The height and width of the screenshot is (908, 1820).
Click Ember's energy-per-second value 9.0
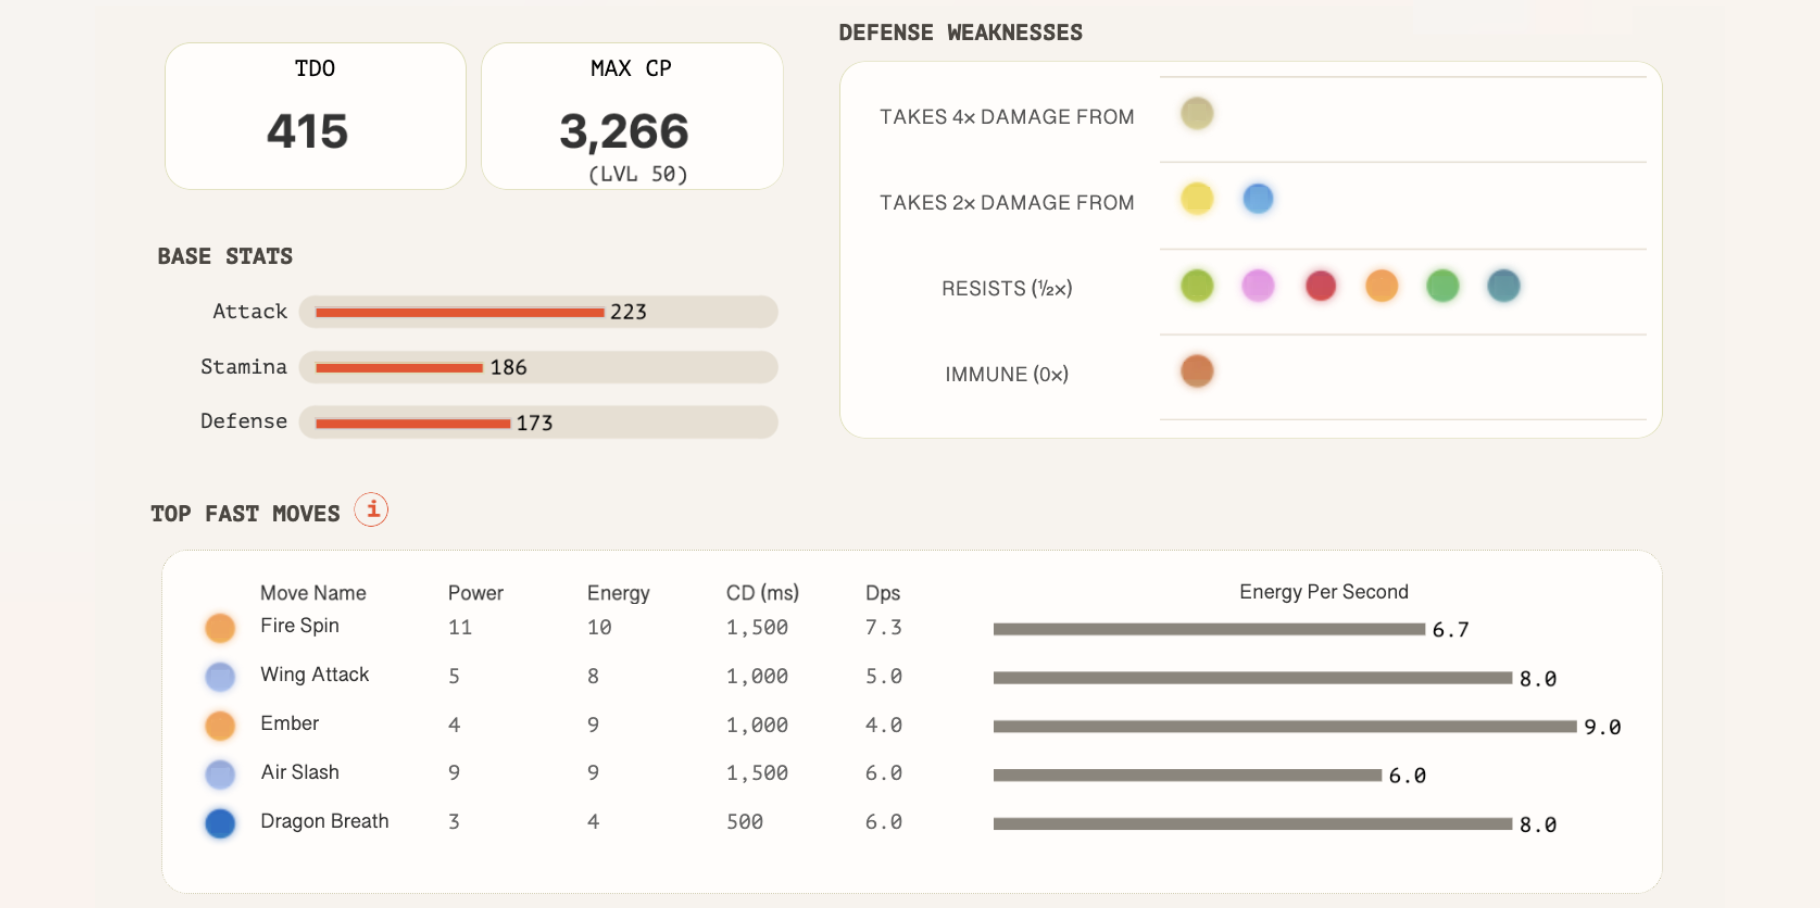pyautogui.click(x=1602, y=727)
